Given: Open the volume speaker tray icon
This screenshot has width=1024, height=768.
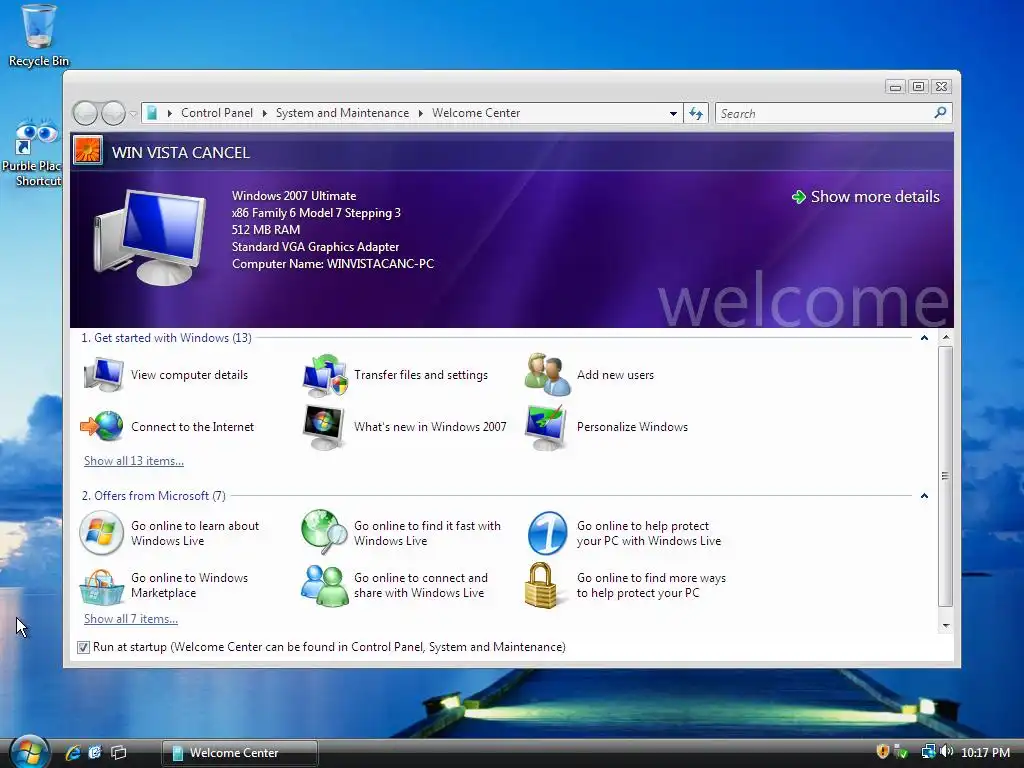Looking at the screenshot, I should click(x=946, y=752).
